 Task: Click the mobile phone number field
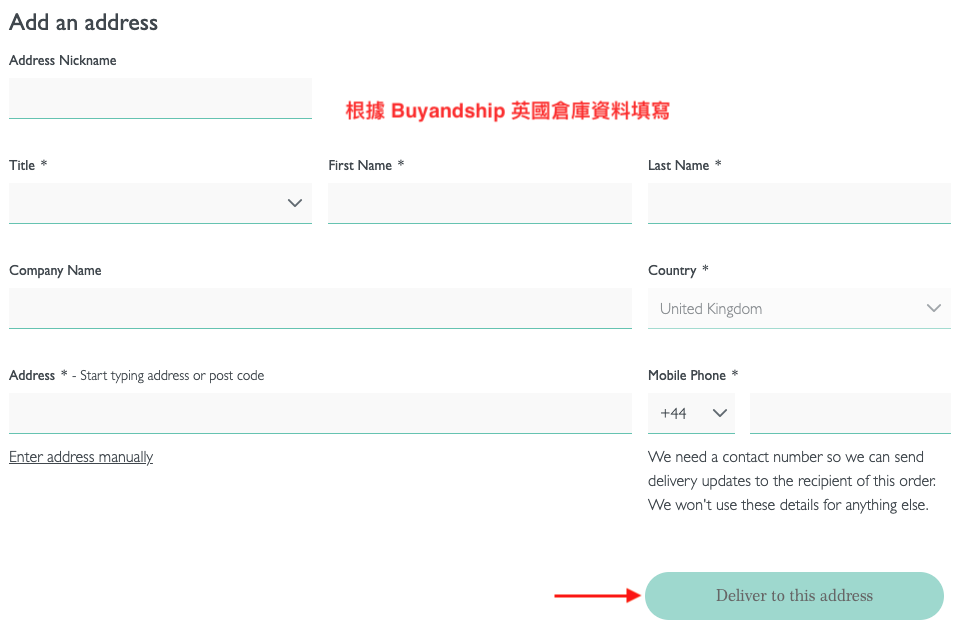coord(849,413)
